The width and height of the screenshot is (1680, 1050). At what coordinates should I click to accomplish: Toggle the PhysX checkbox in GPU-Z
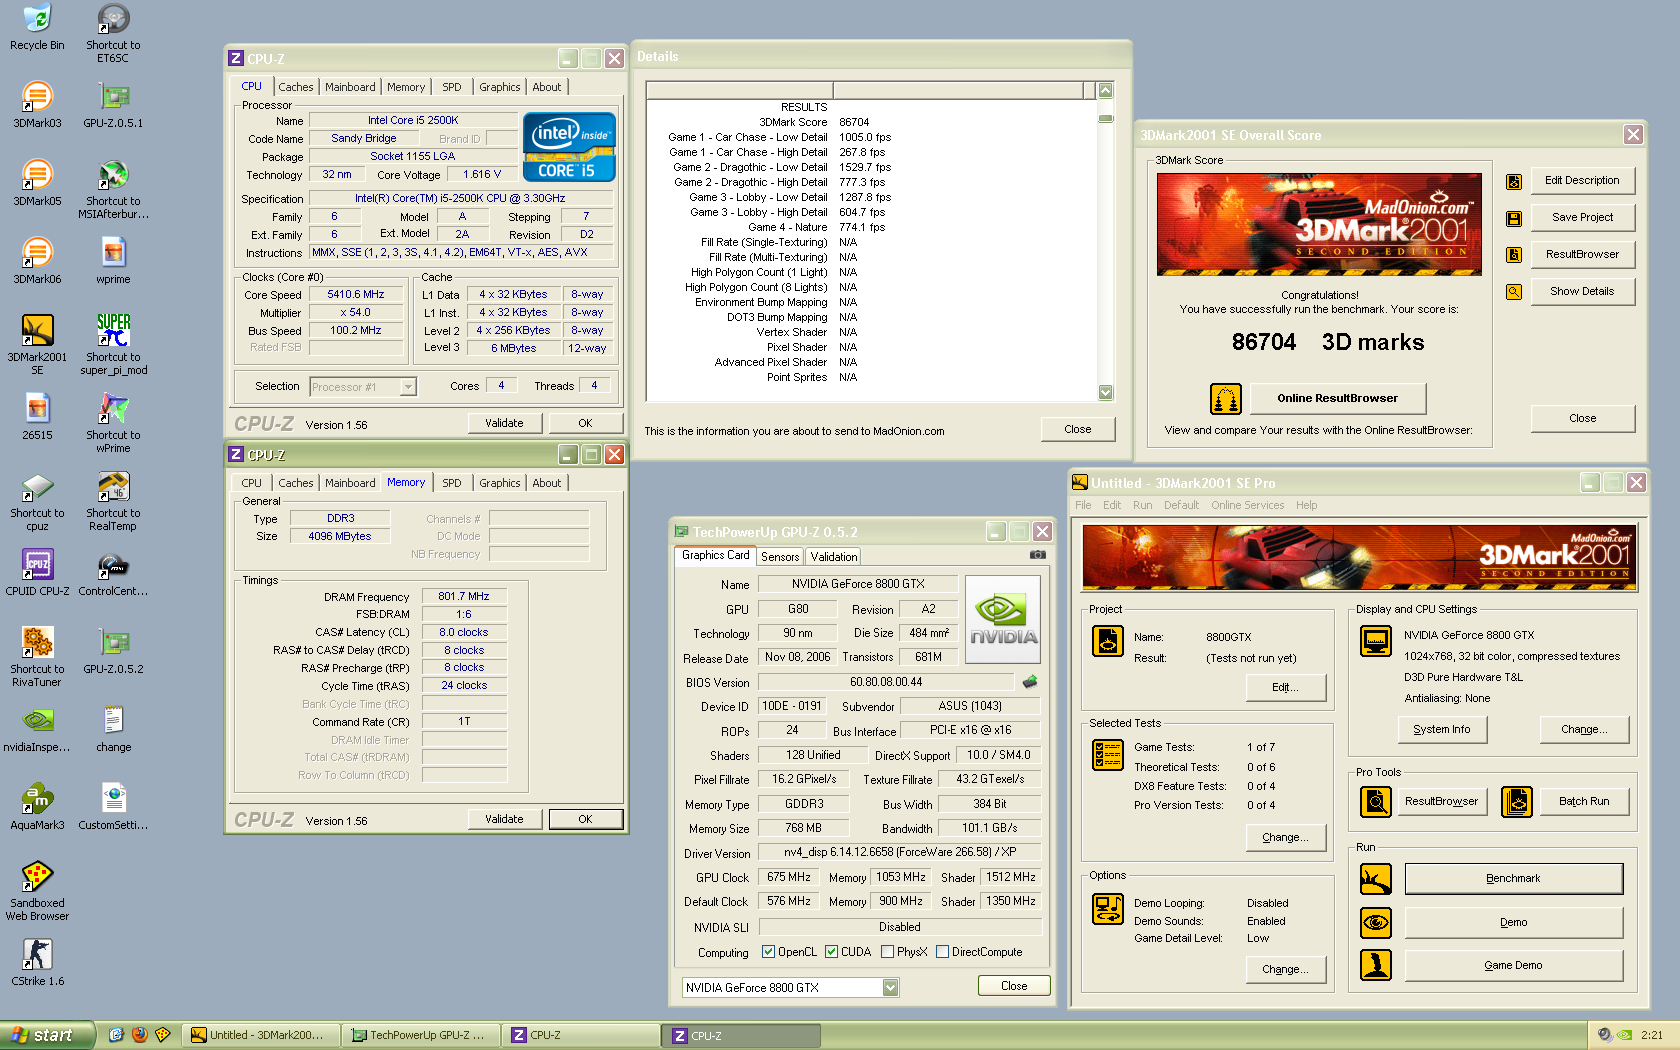pos(887,952)
